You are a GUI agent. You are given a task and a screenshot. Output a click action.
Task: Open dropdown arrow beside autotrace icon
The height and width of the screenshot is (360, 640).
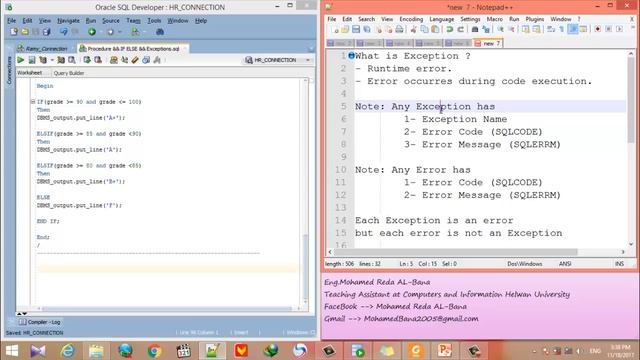coord(52,60)
